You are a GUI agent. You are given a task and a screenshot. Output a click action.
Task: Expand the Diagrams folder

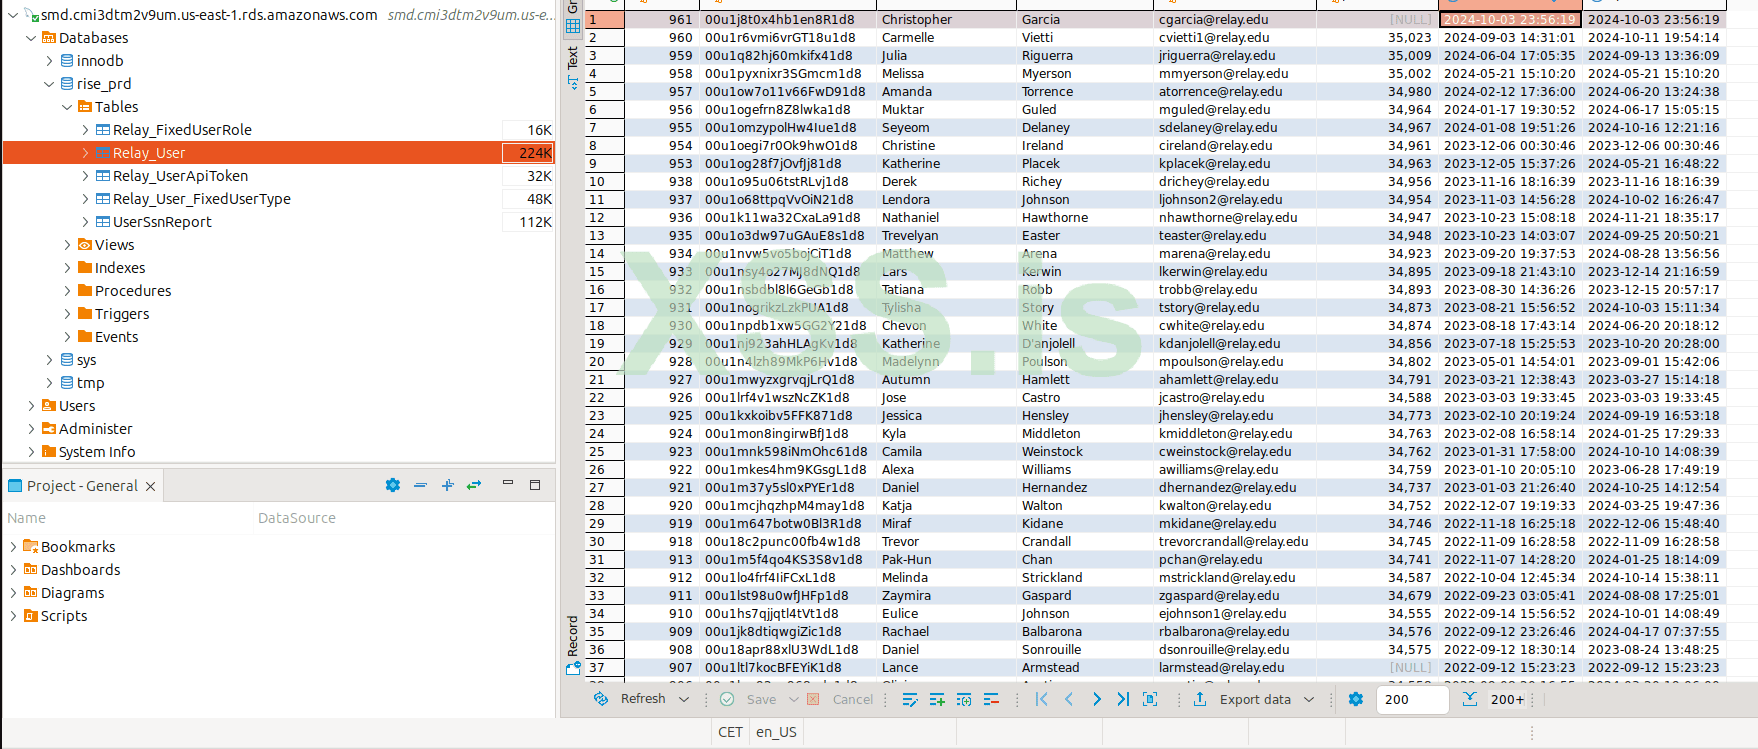(x=13, y=593)
